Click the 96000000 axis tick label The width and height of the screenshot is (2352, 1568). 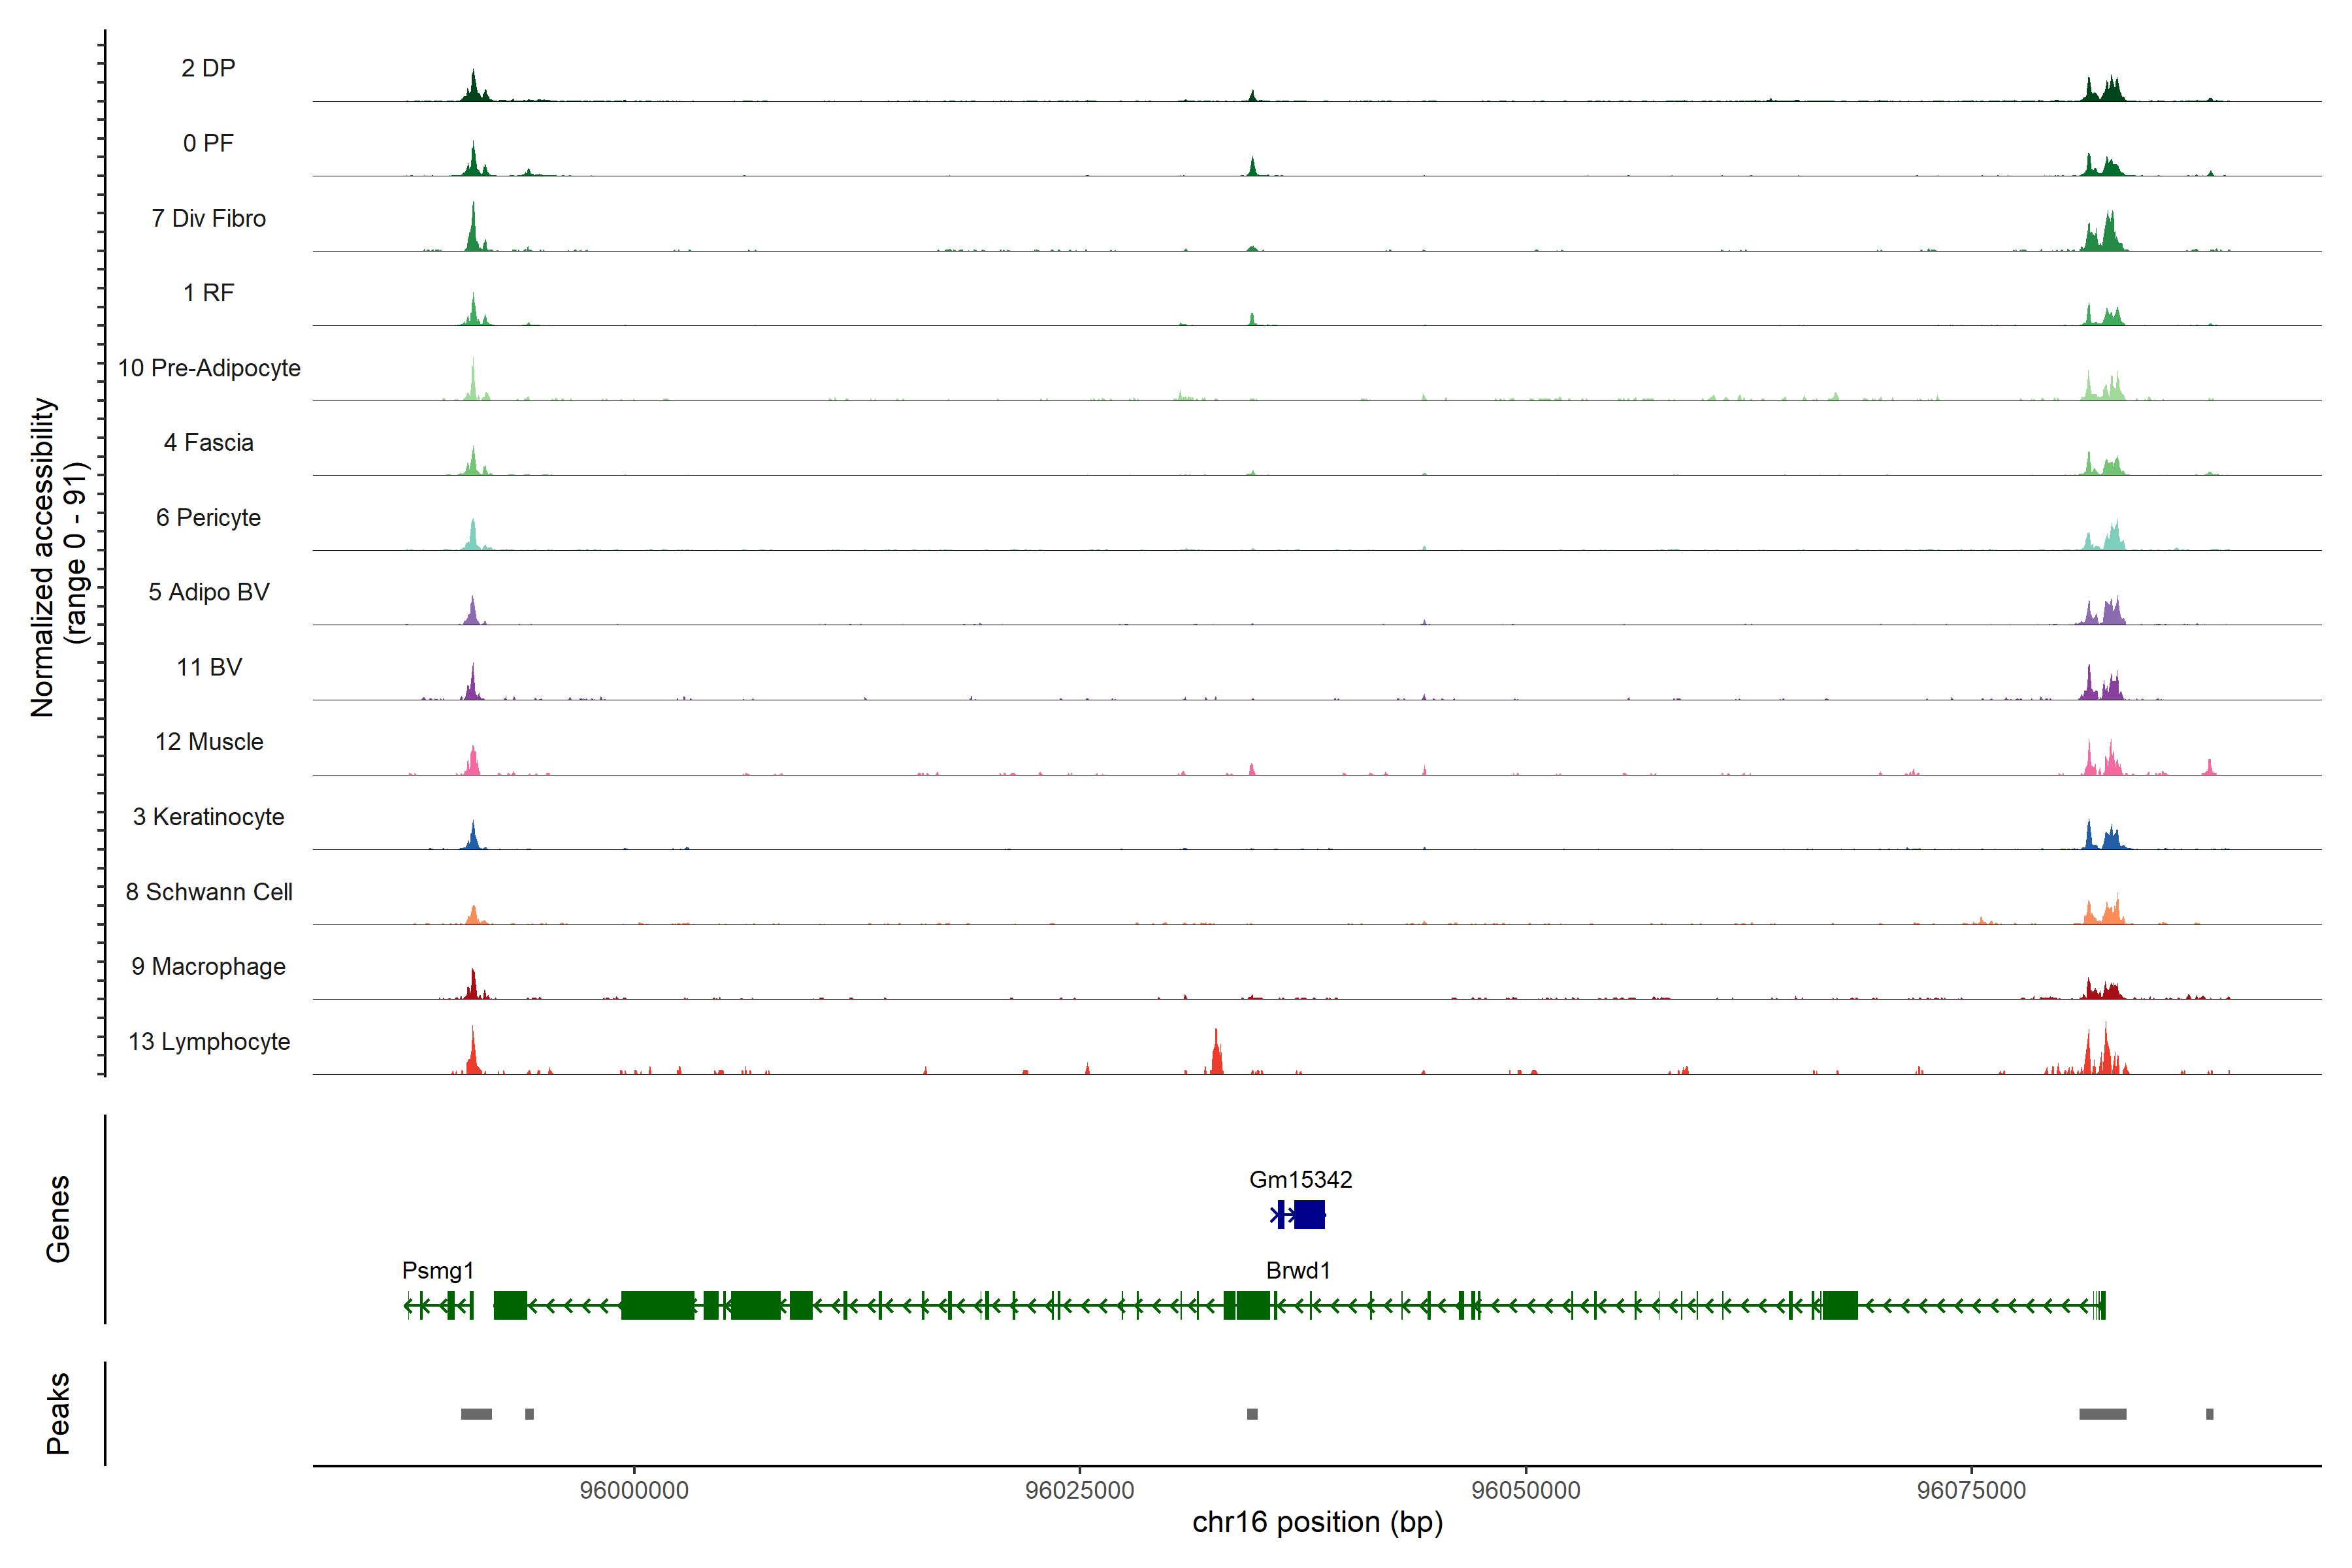[634, 1490]
